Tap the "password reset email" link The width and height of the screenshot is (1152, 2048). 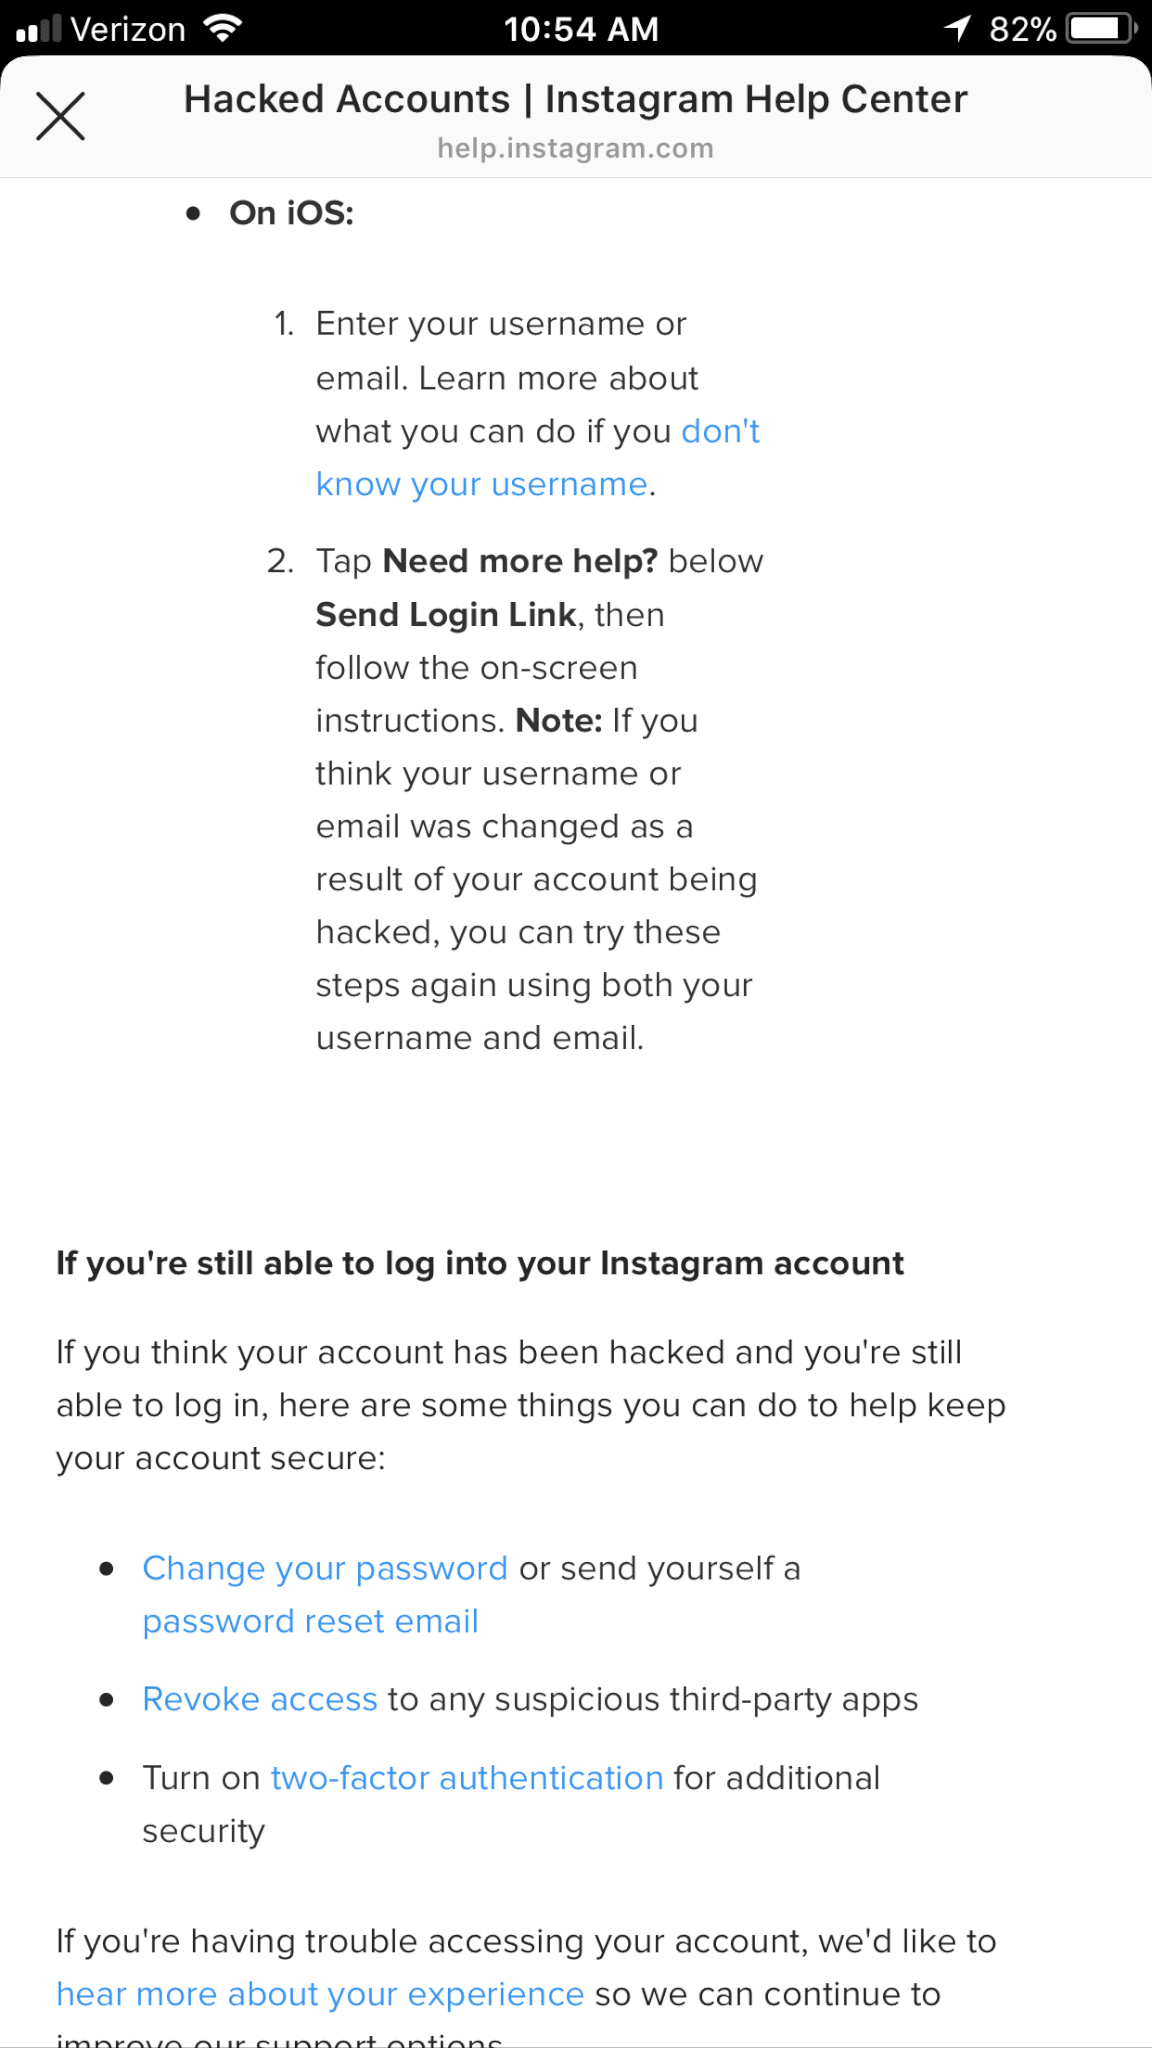(x=310, y=1621)
